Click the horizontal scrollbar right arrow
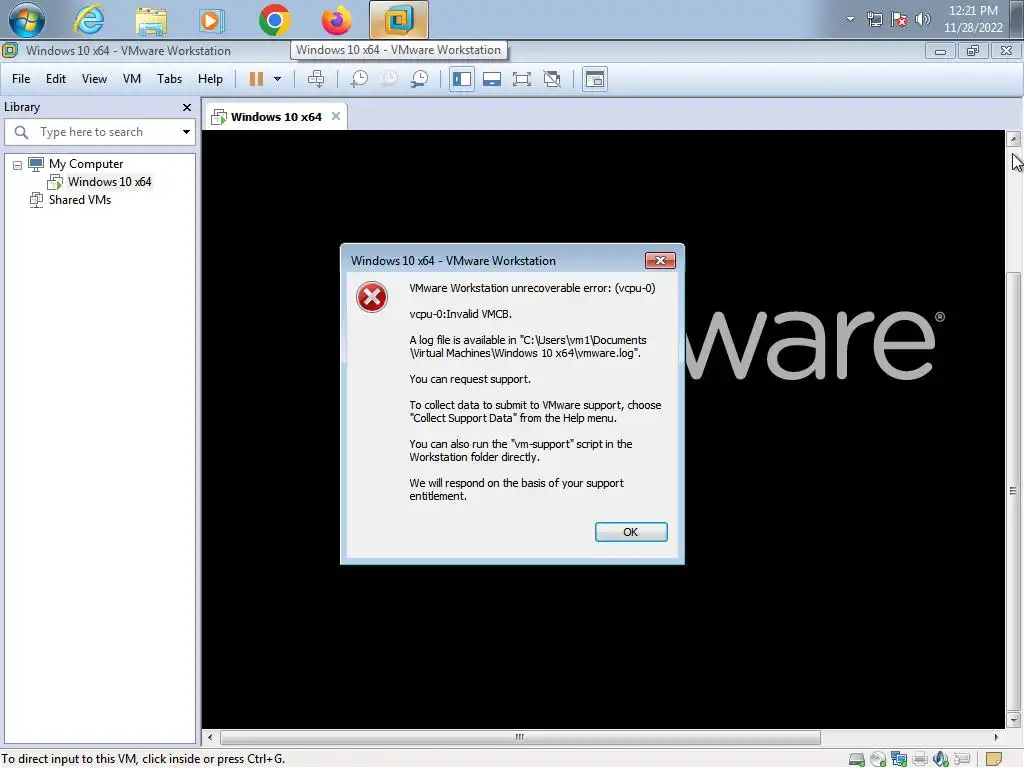The image size is (1024, 768). 996,737
